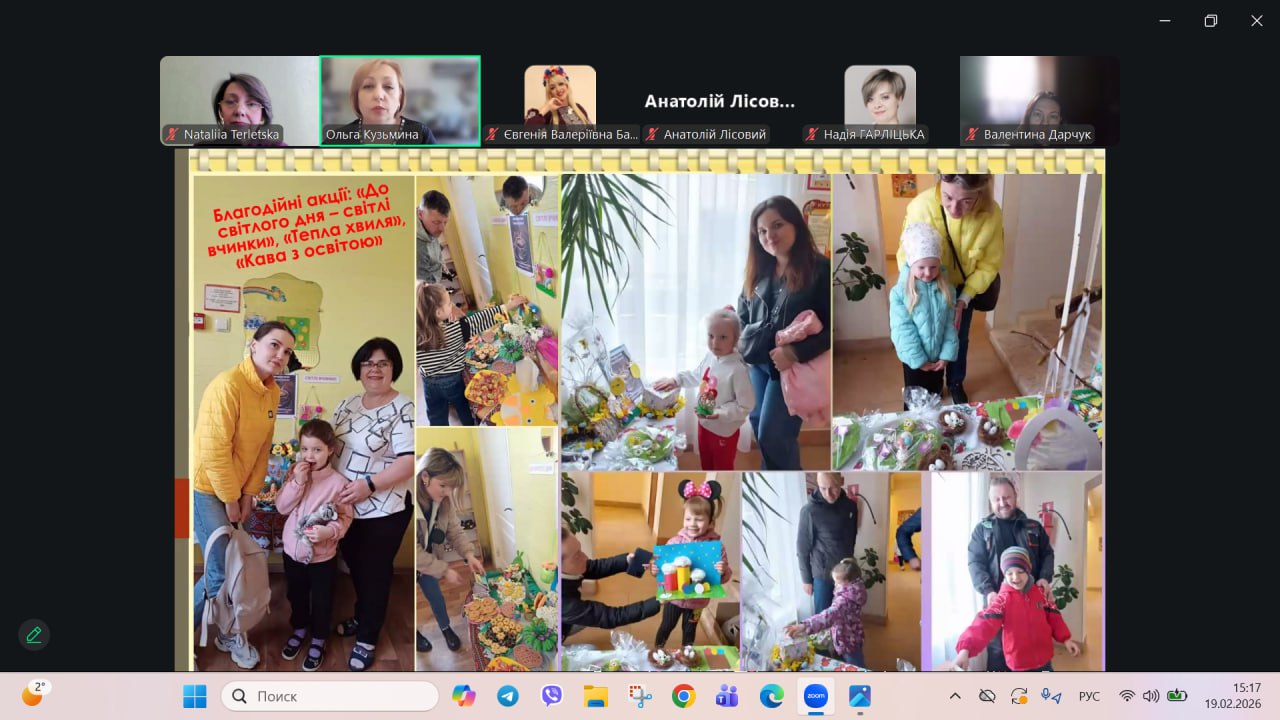This screenshot has height=720, width=1280.
Task: Open the clock and date calendar flyout
Action: 1231,695
